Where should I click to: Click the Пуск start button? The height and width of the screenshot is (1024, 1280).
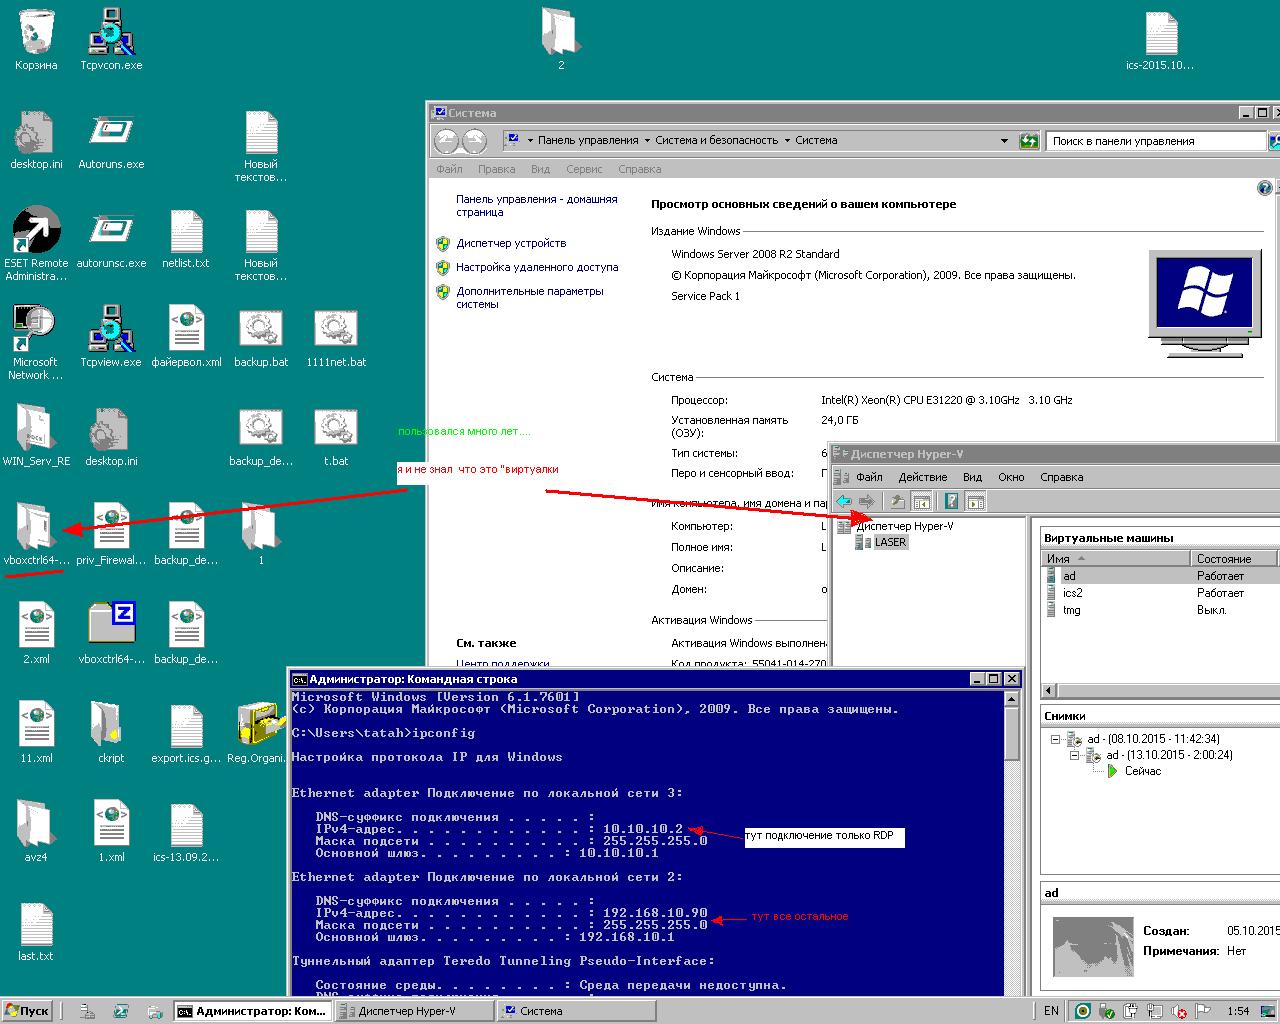(x=27, y=1011)
